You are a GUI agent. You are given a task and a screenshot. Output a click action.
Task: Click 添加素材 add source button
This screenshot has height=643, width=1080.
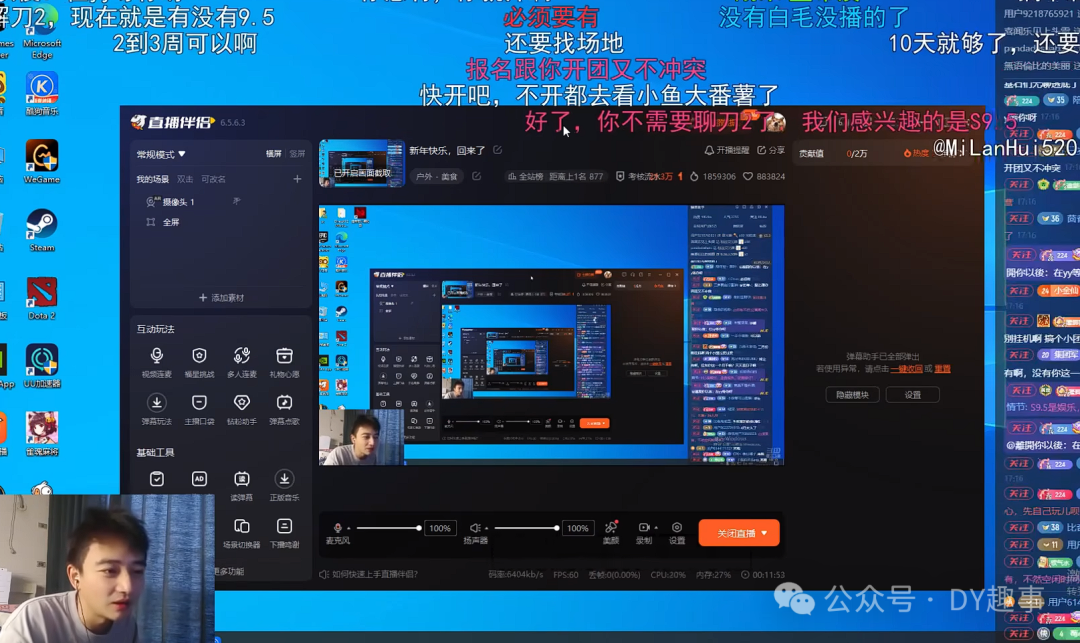[x=220, y=297]
